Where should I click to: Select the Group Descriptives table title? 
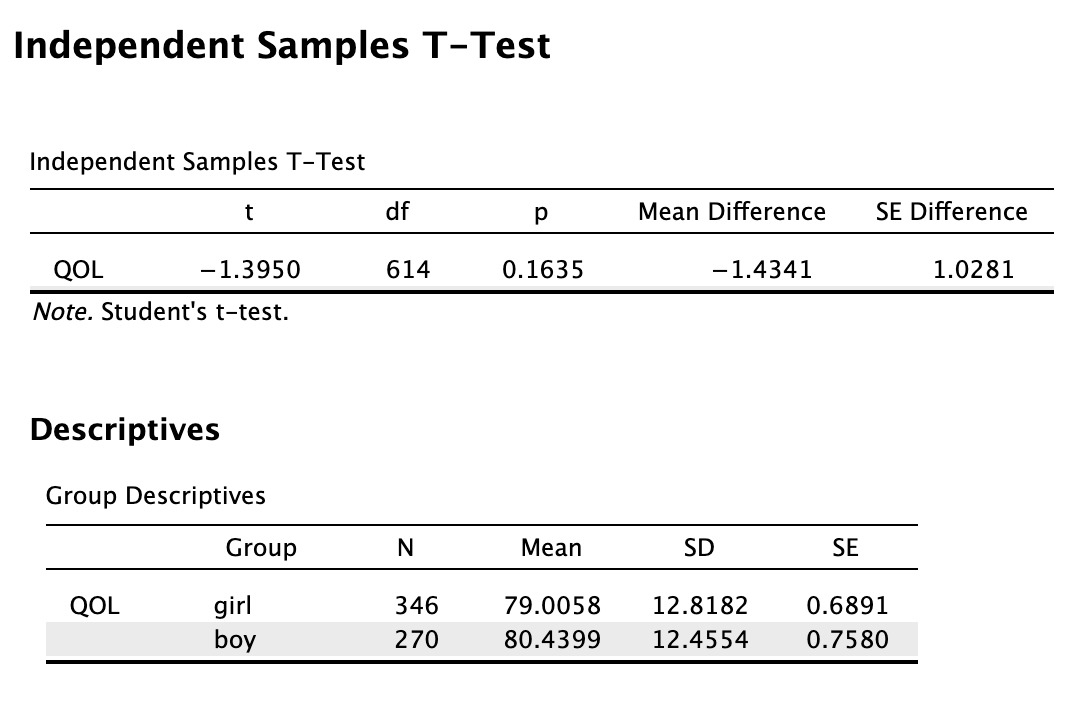point(156,496)
